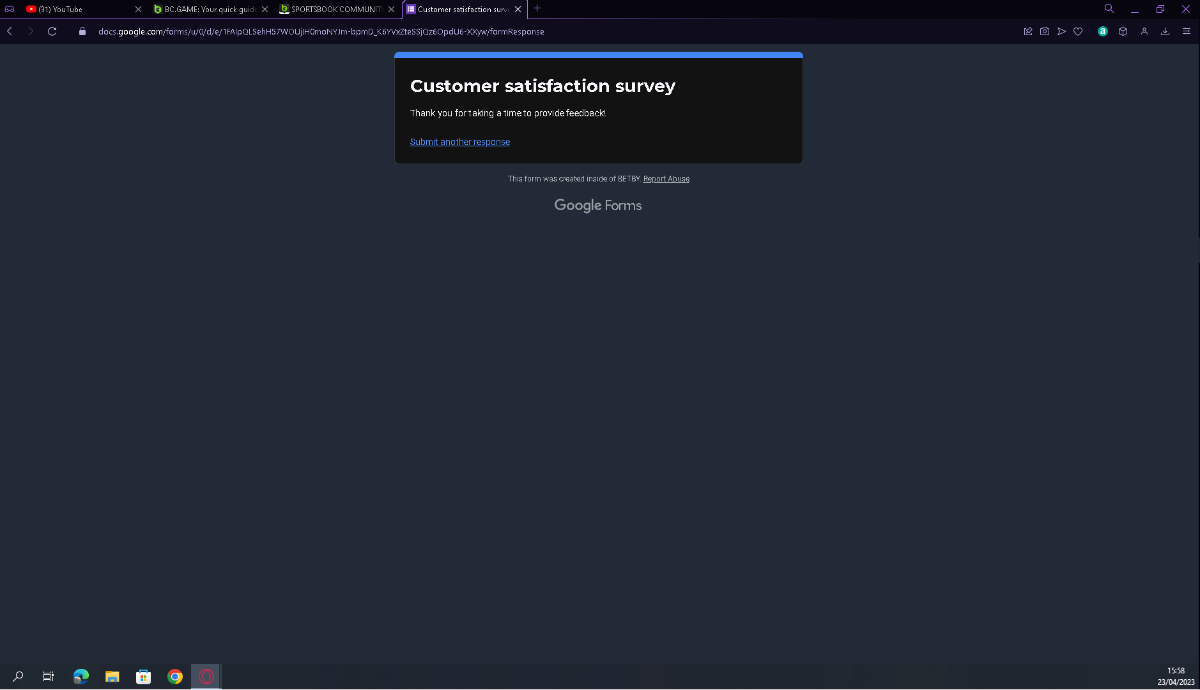Go back to the previous page
The width and height of the screenshot is (1200, 690).
[10, 31]
